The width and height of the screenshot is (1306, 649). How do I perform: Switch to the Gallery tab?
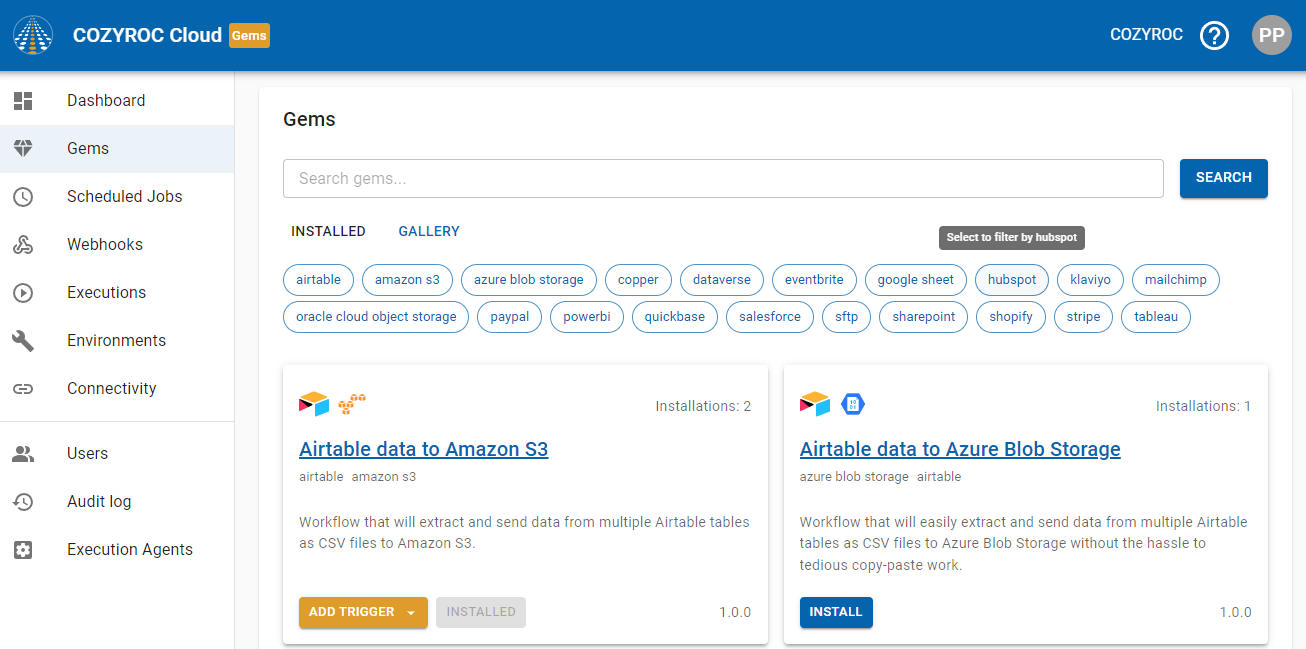429,231
